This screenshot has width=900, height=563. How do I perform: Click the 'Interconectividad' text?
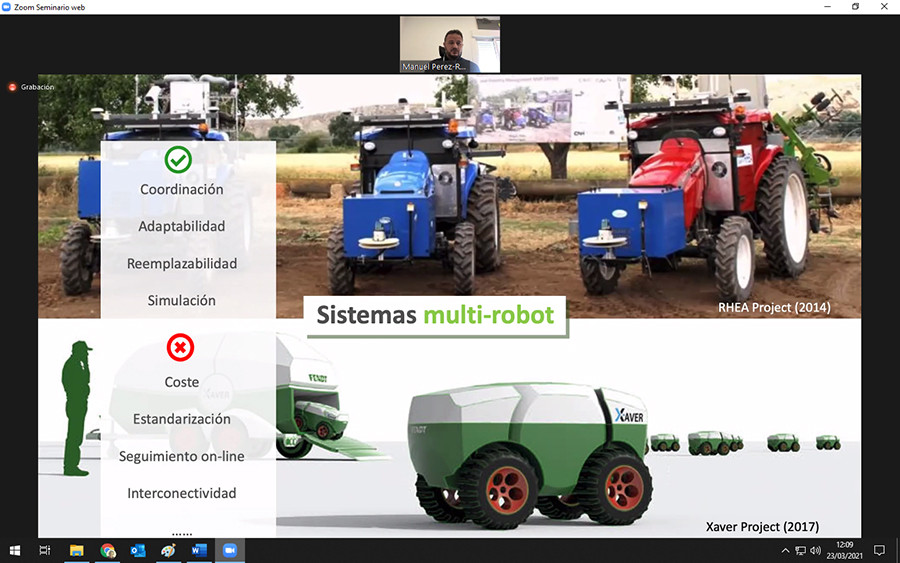click(x=181, y=494)
